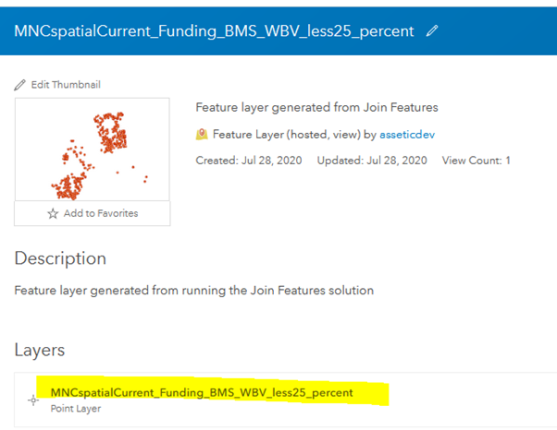This screenshot has height=430, width=557.
Task: Click the Description section heading
Action: pyautogui.click(x=60, y=258)
